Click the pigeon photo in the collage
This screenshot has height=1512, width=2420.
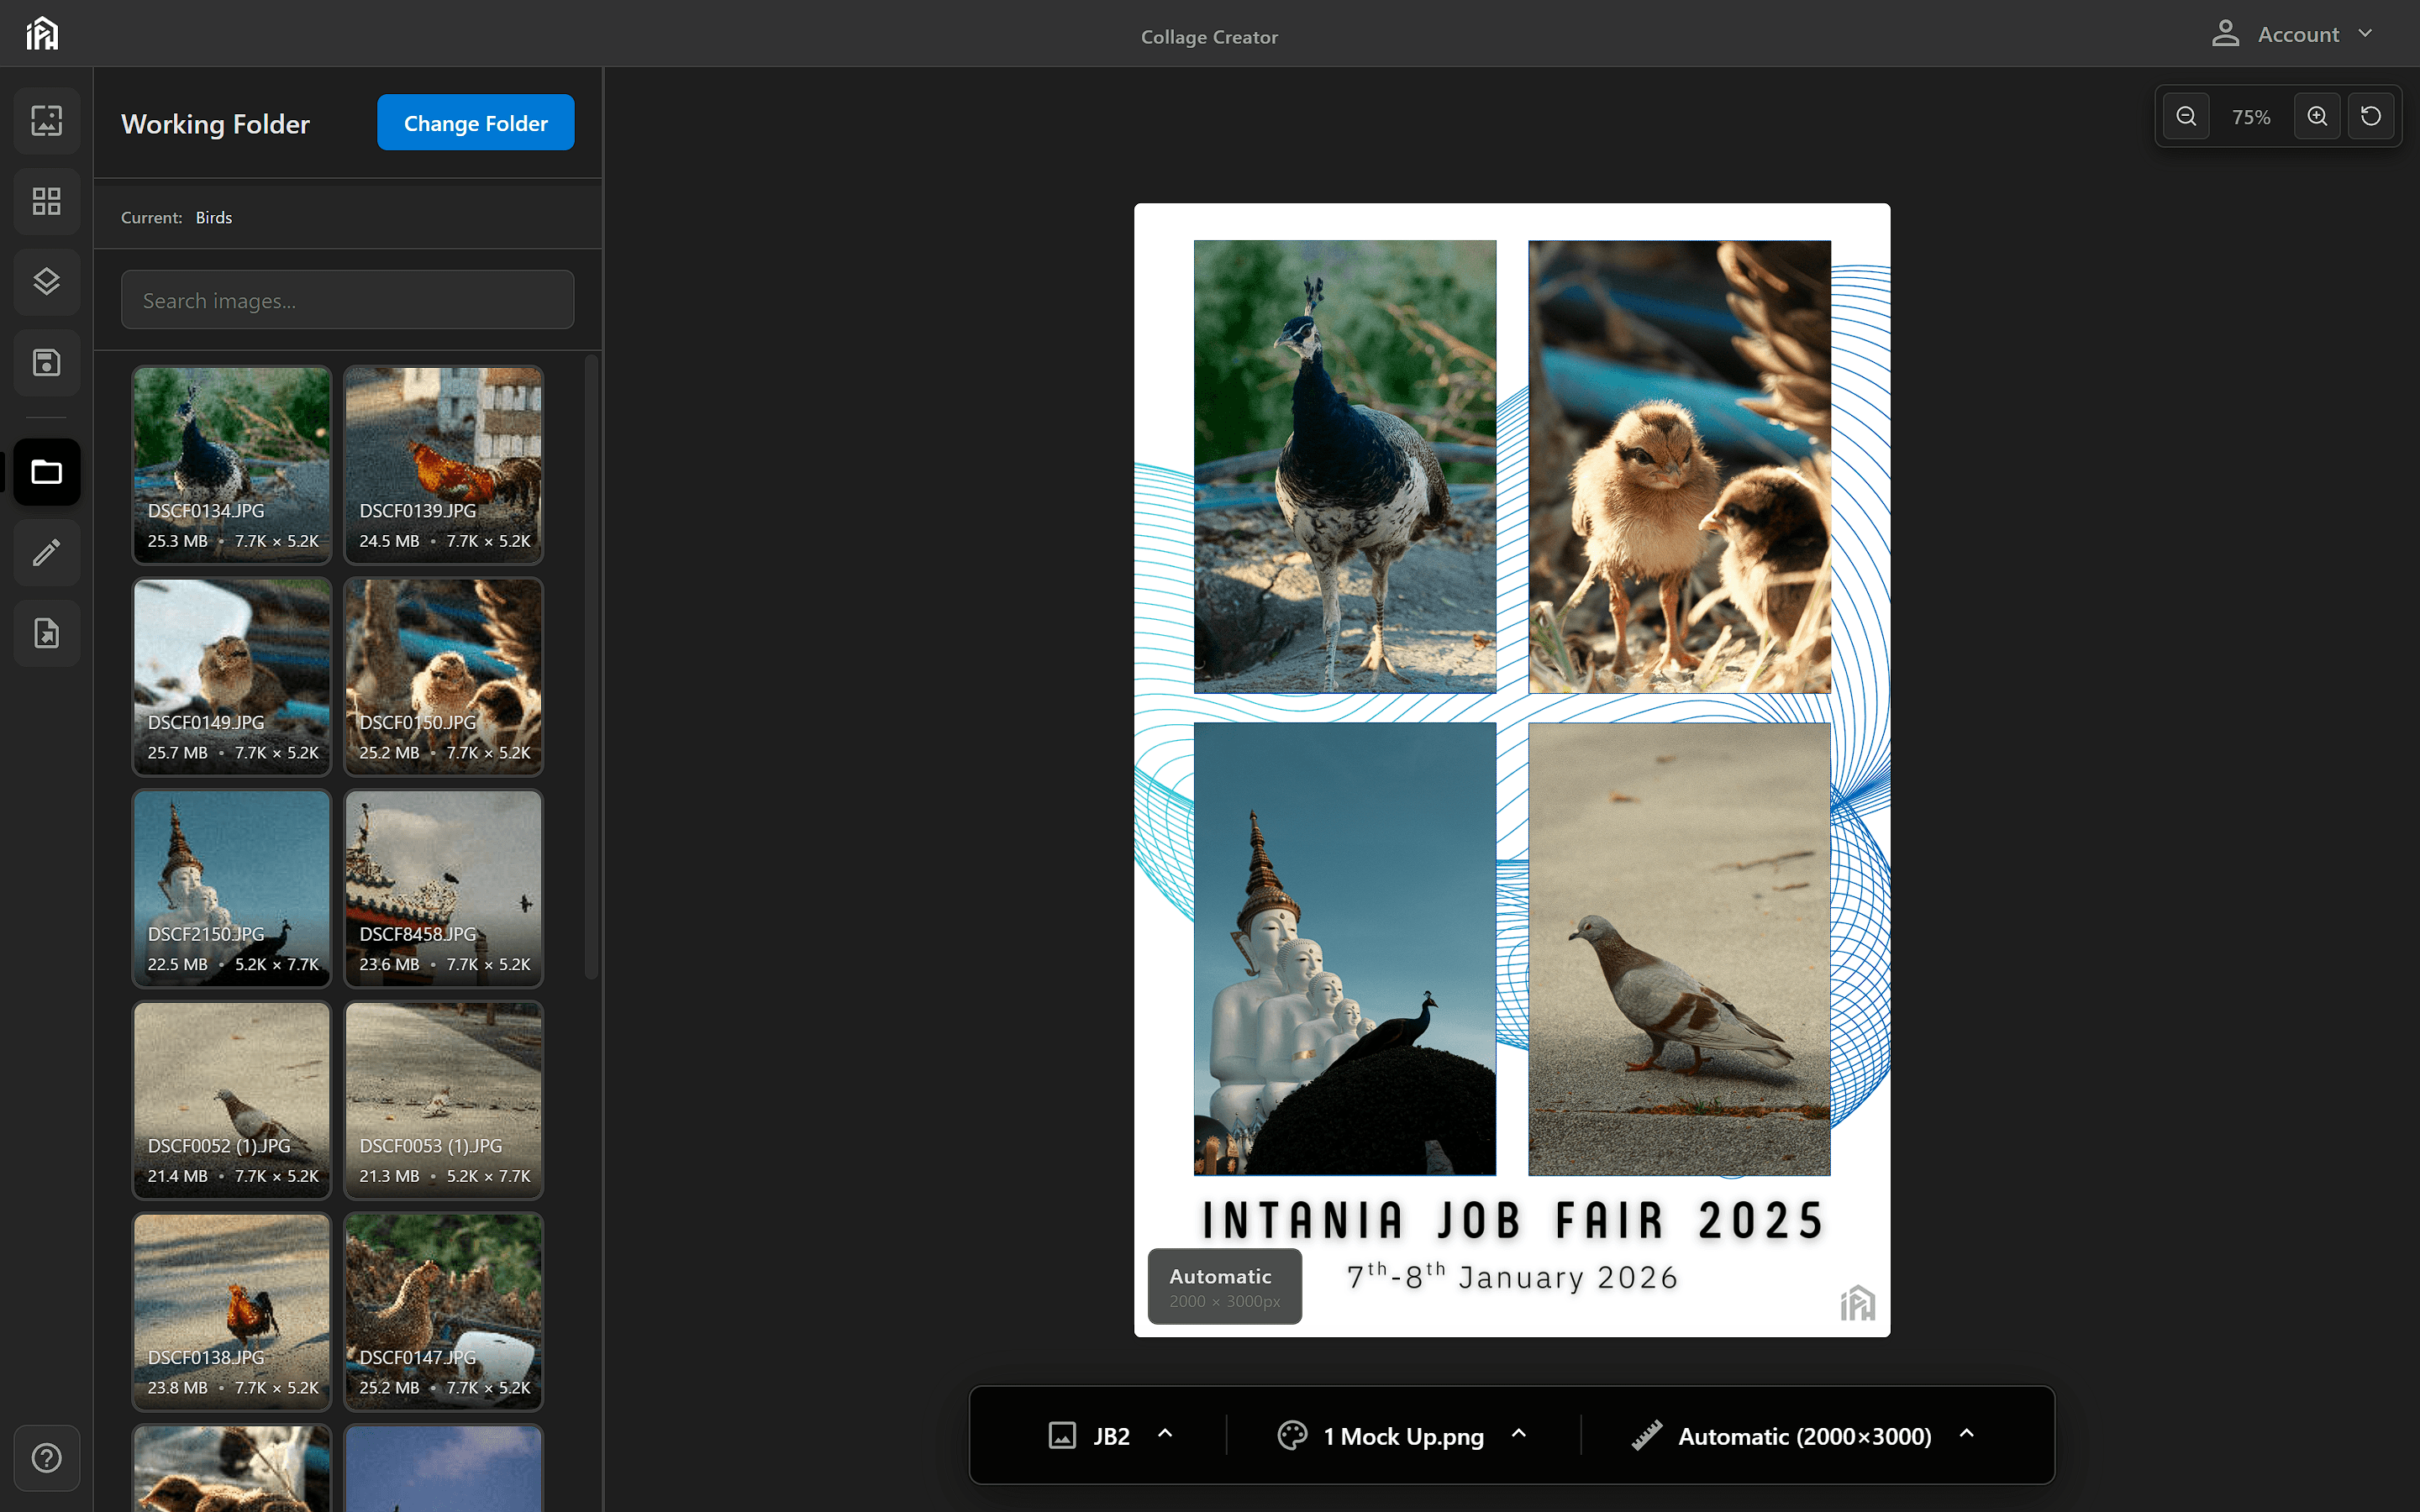pos(1679,949)
